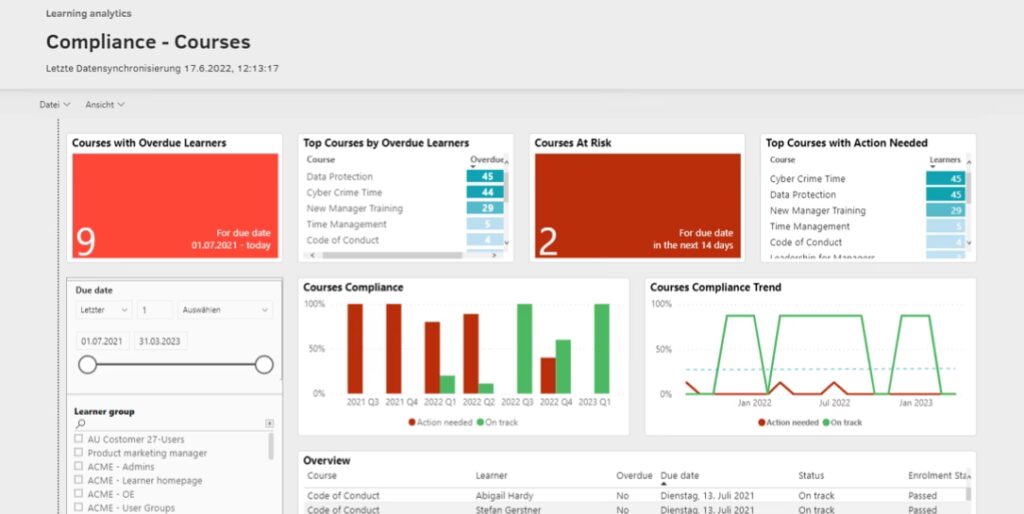Click the red Action needed legend marker in Courses Compliance
1024x514 pixels.
(x=413, y=422)
